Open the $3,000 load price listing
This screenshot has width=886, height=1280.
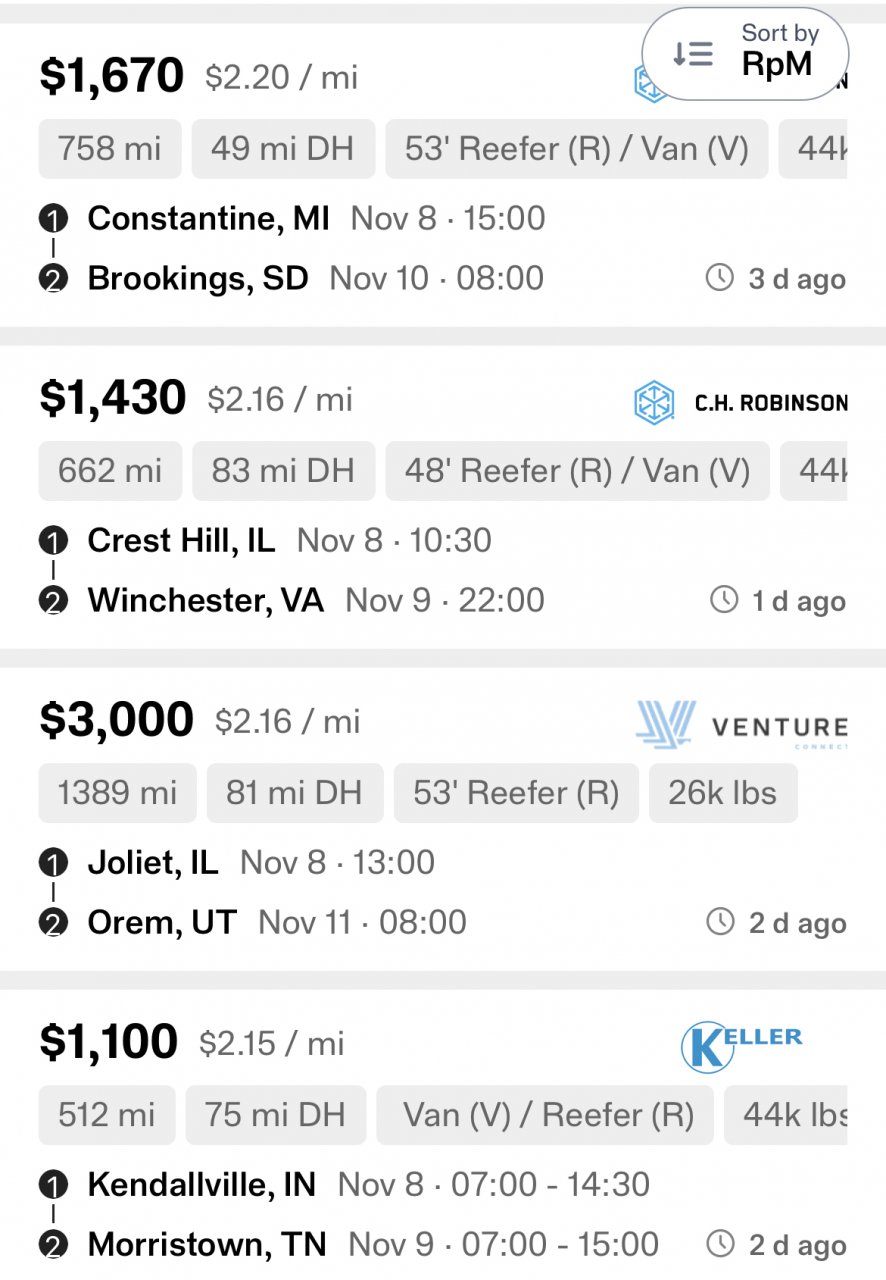pos(116,720)
